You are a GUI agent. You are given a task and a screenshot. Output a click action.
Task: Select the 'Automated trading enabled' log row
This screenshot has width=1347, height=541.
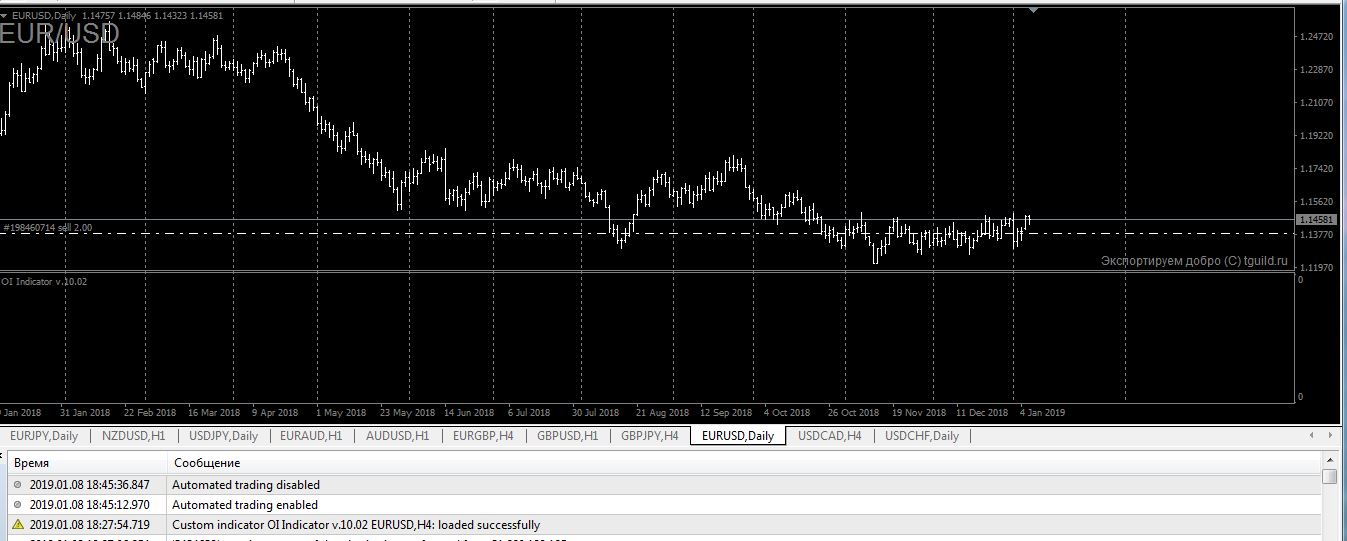664,505
